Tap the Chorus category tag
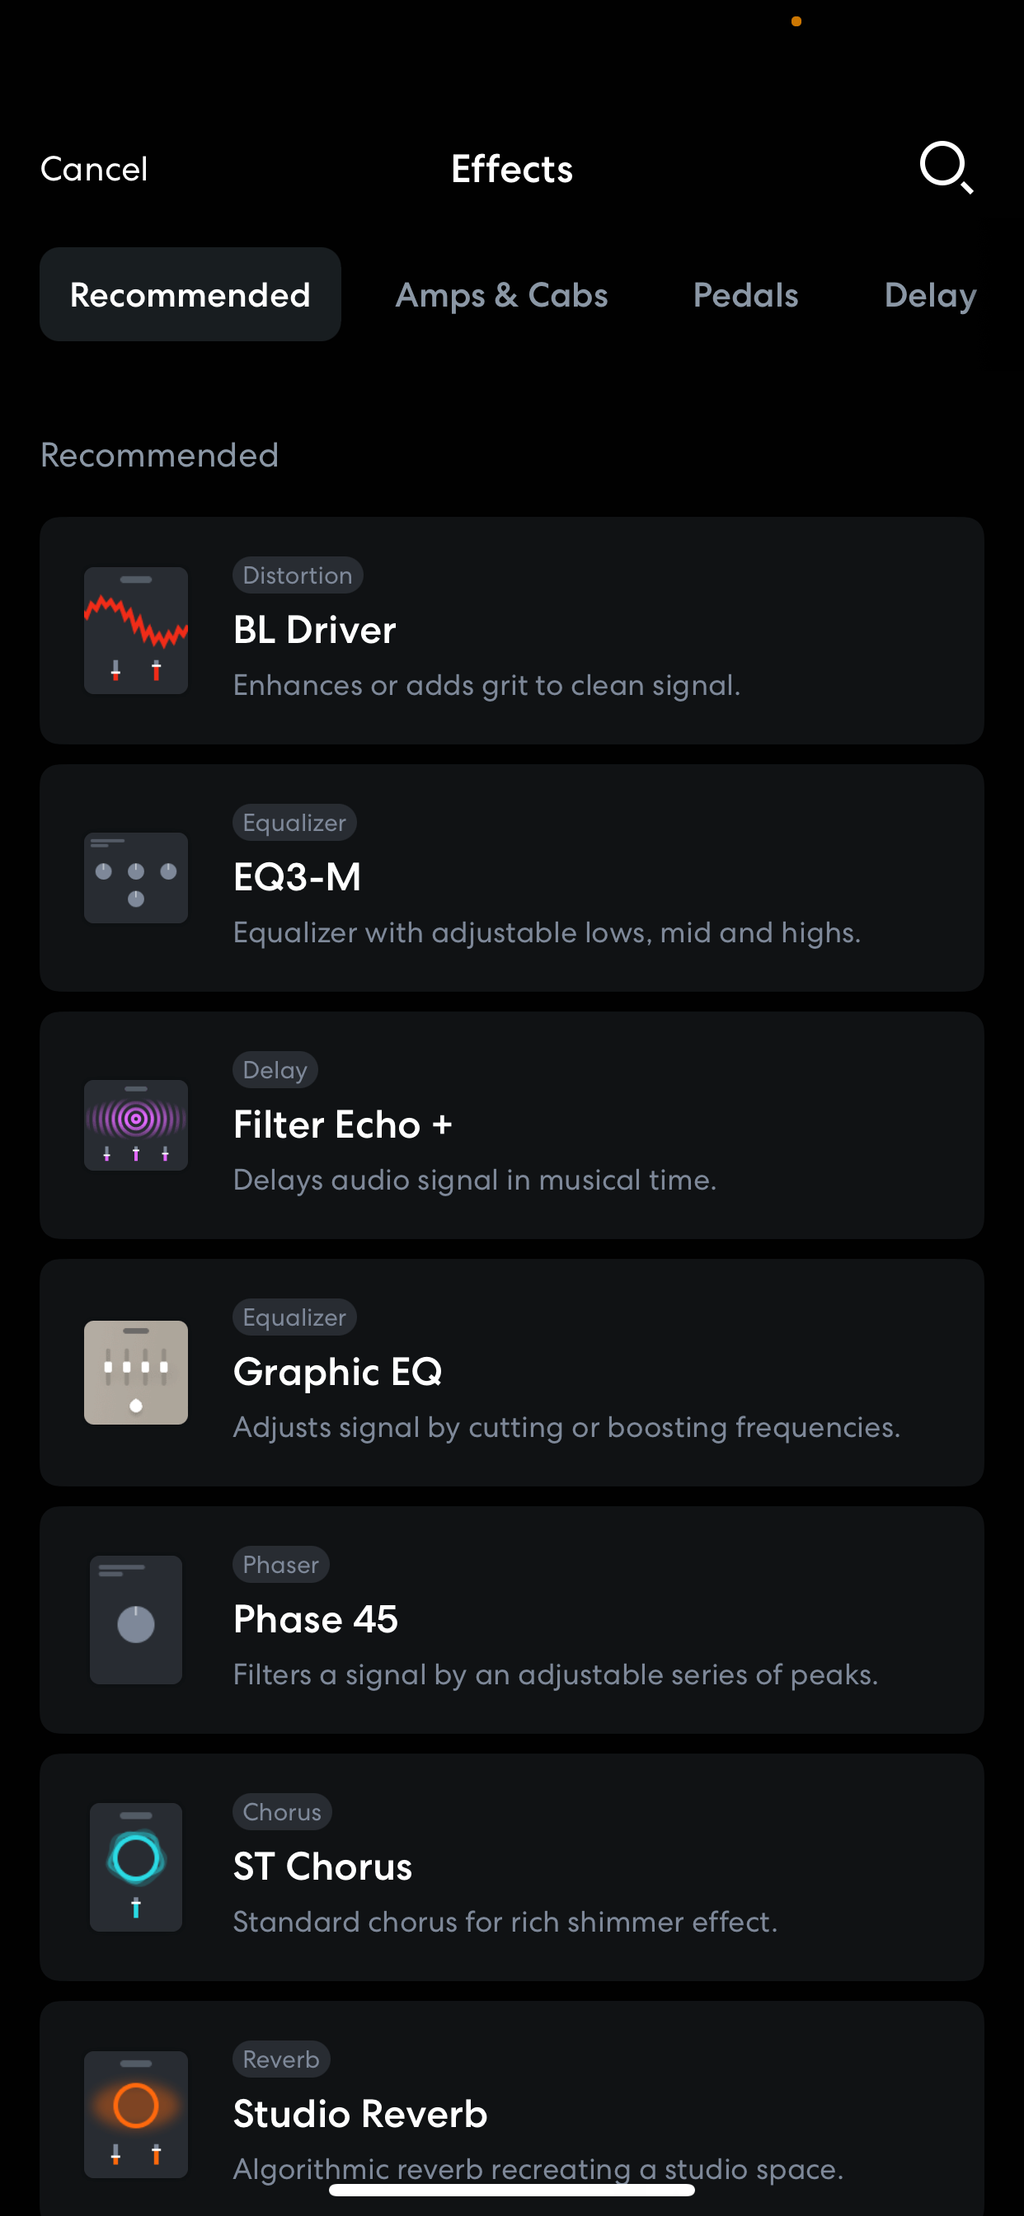This screenshot has width=1024, height=2216. click(282, 1812)
